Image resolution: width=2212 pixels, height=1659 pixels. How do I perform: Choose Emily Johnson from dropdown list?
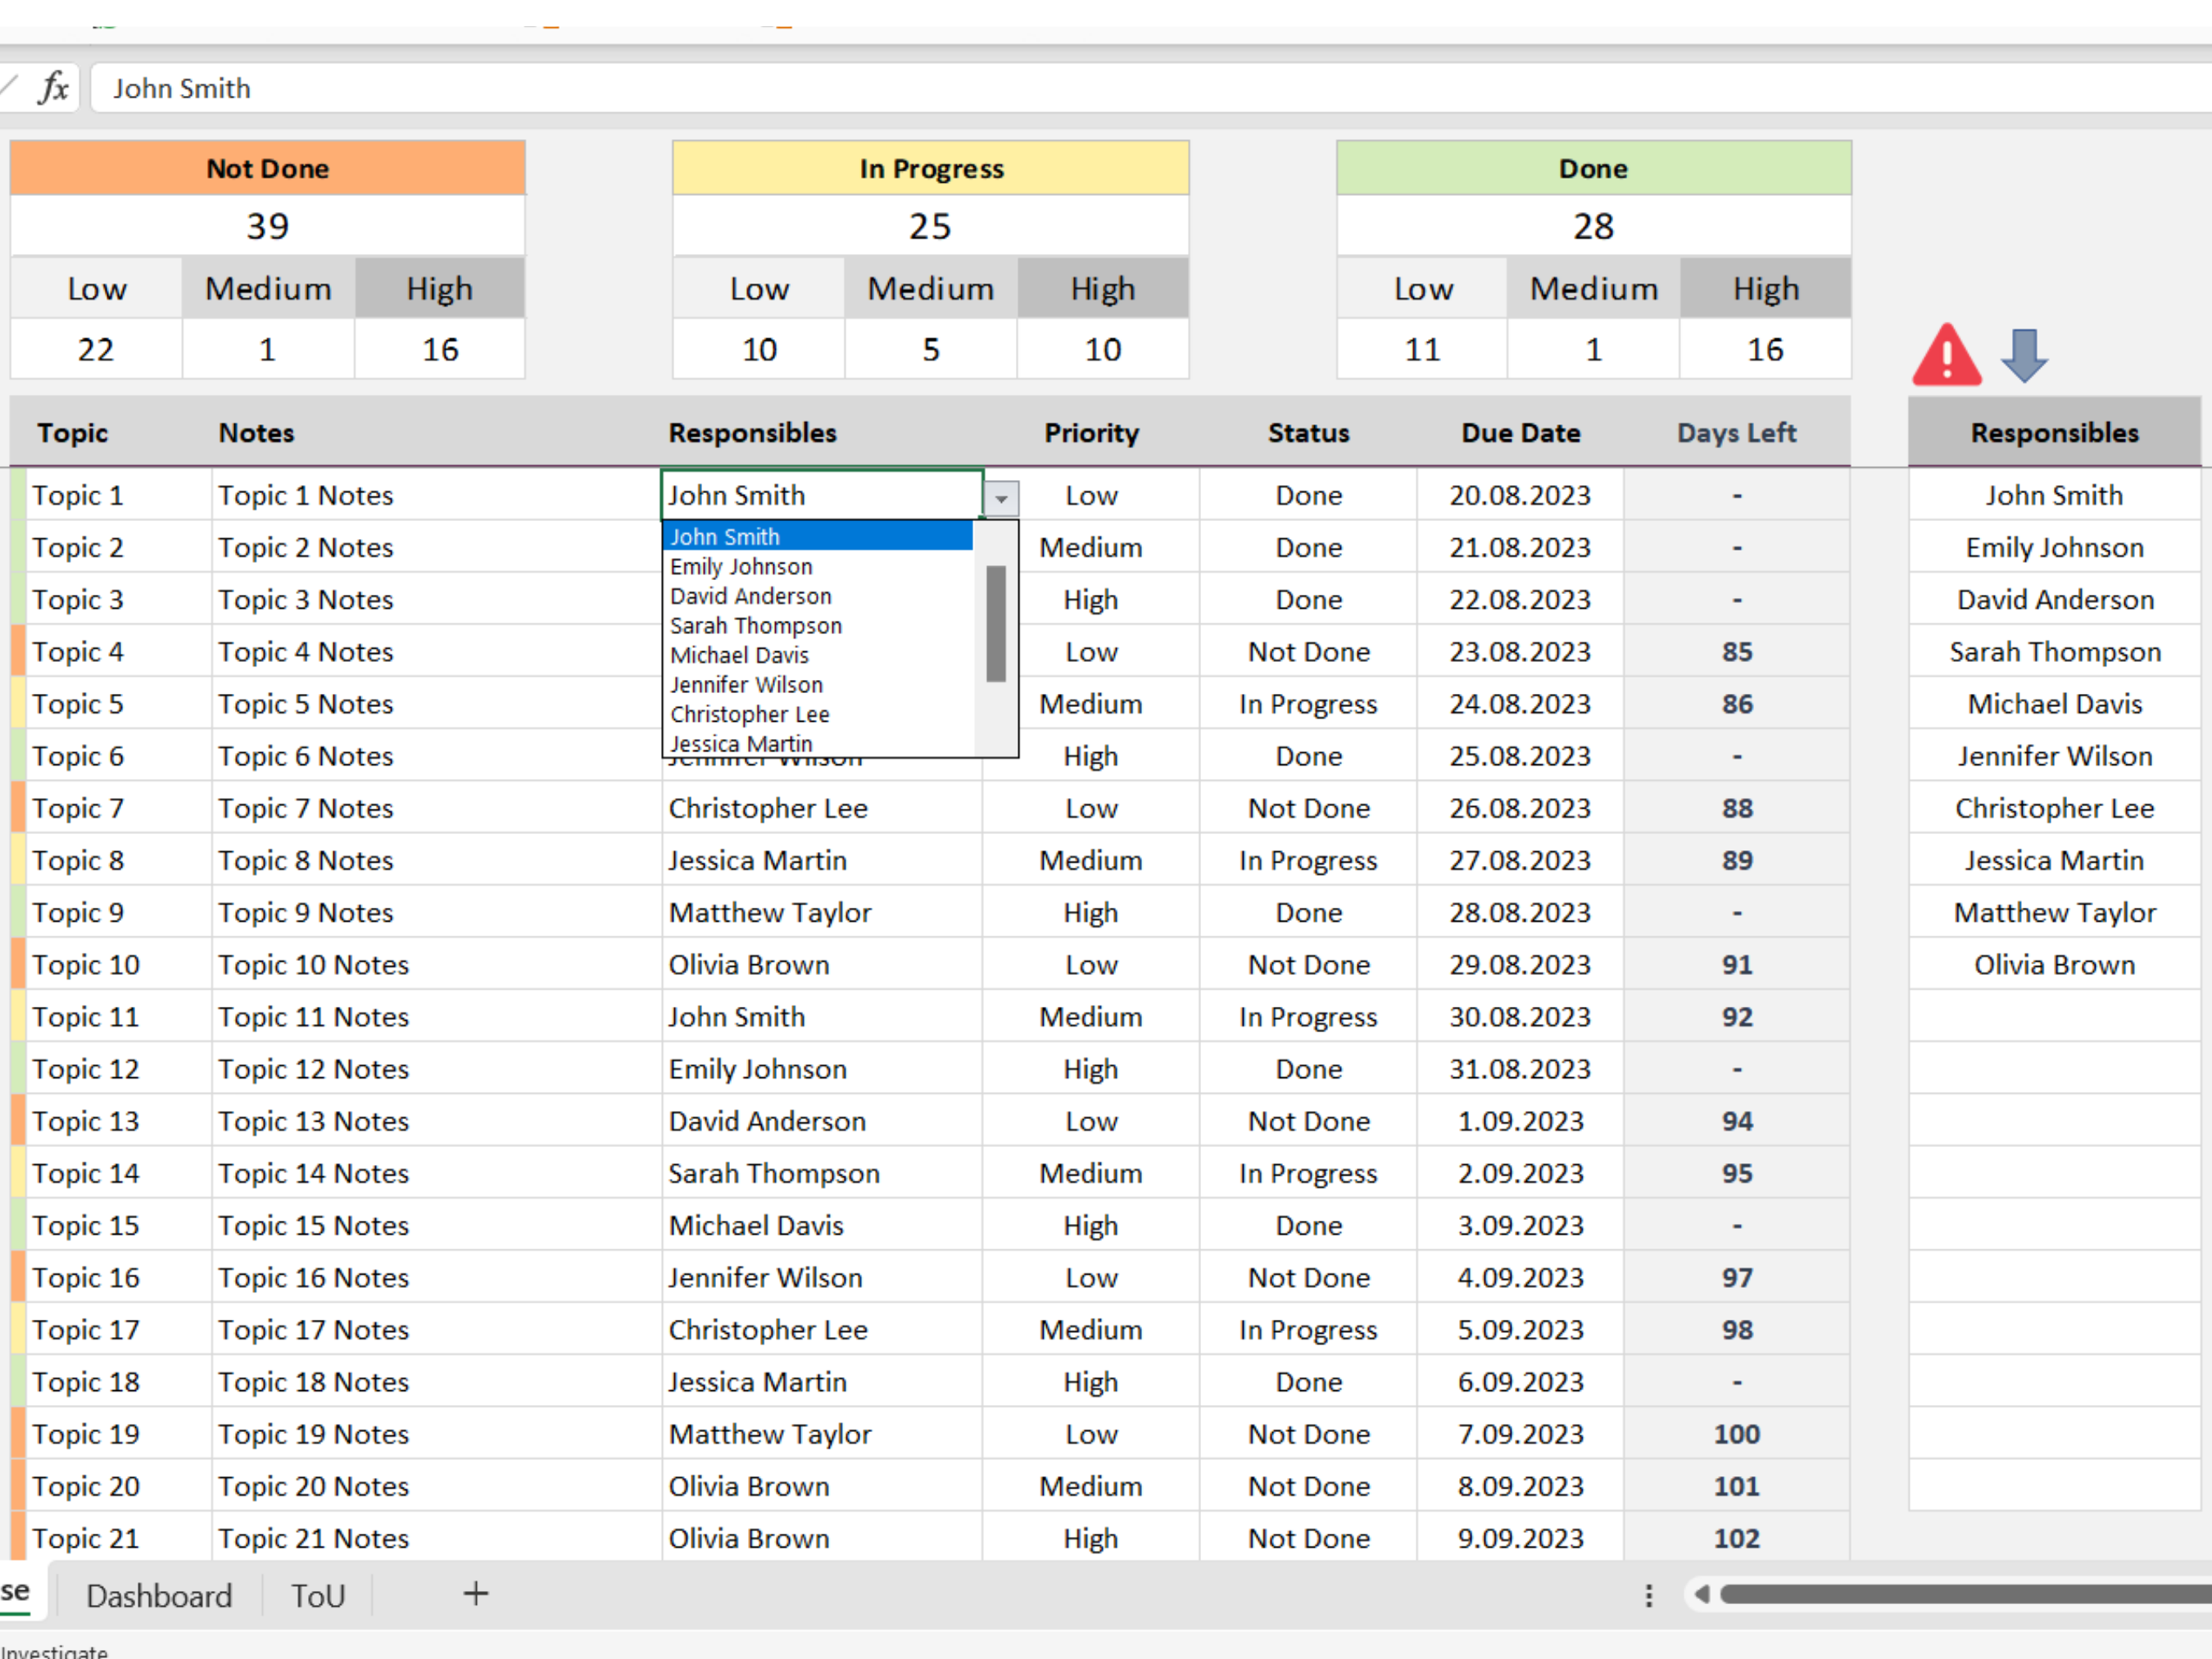(x=817, y=566)
